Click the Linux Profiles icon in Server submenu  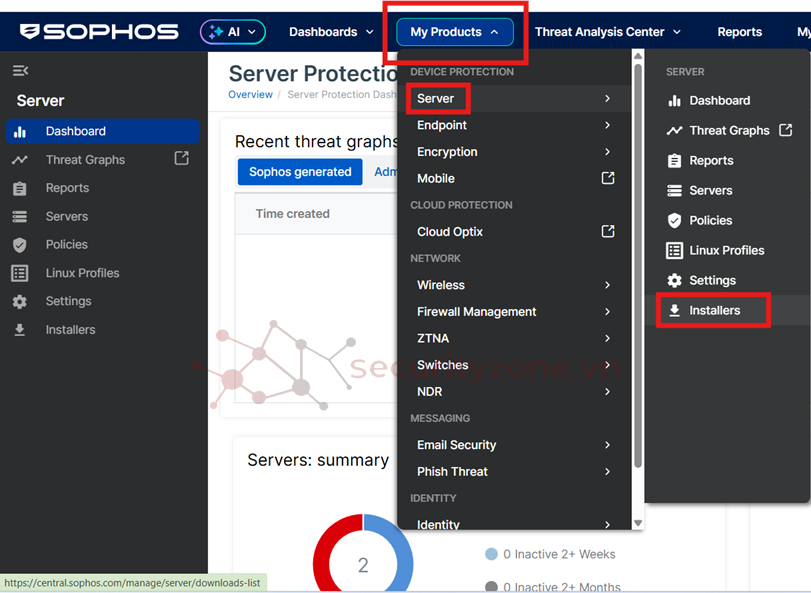tap(675, 251)
